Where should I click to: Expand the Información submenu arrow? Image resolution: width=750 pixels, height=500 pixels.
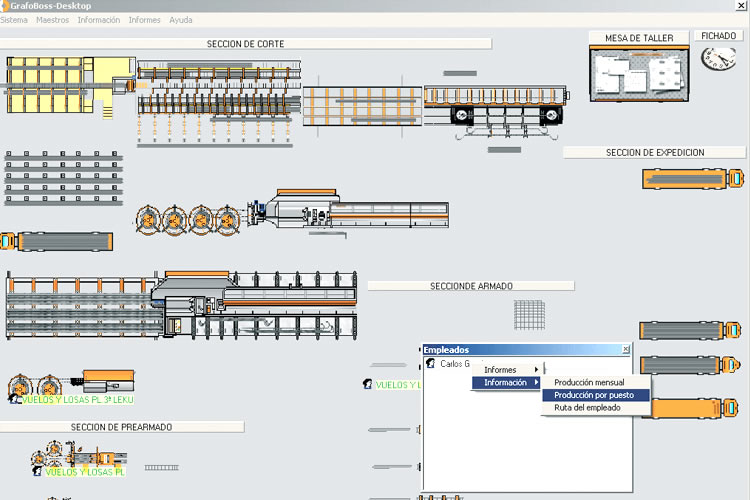(x=536, y=382)
